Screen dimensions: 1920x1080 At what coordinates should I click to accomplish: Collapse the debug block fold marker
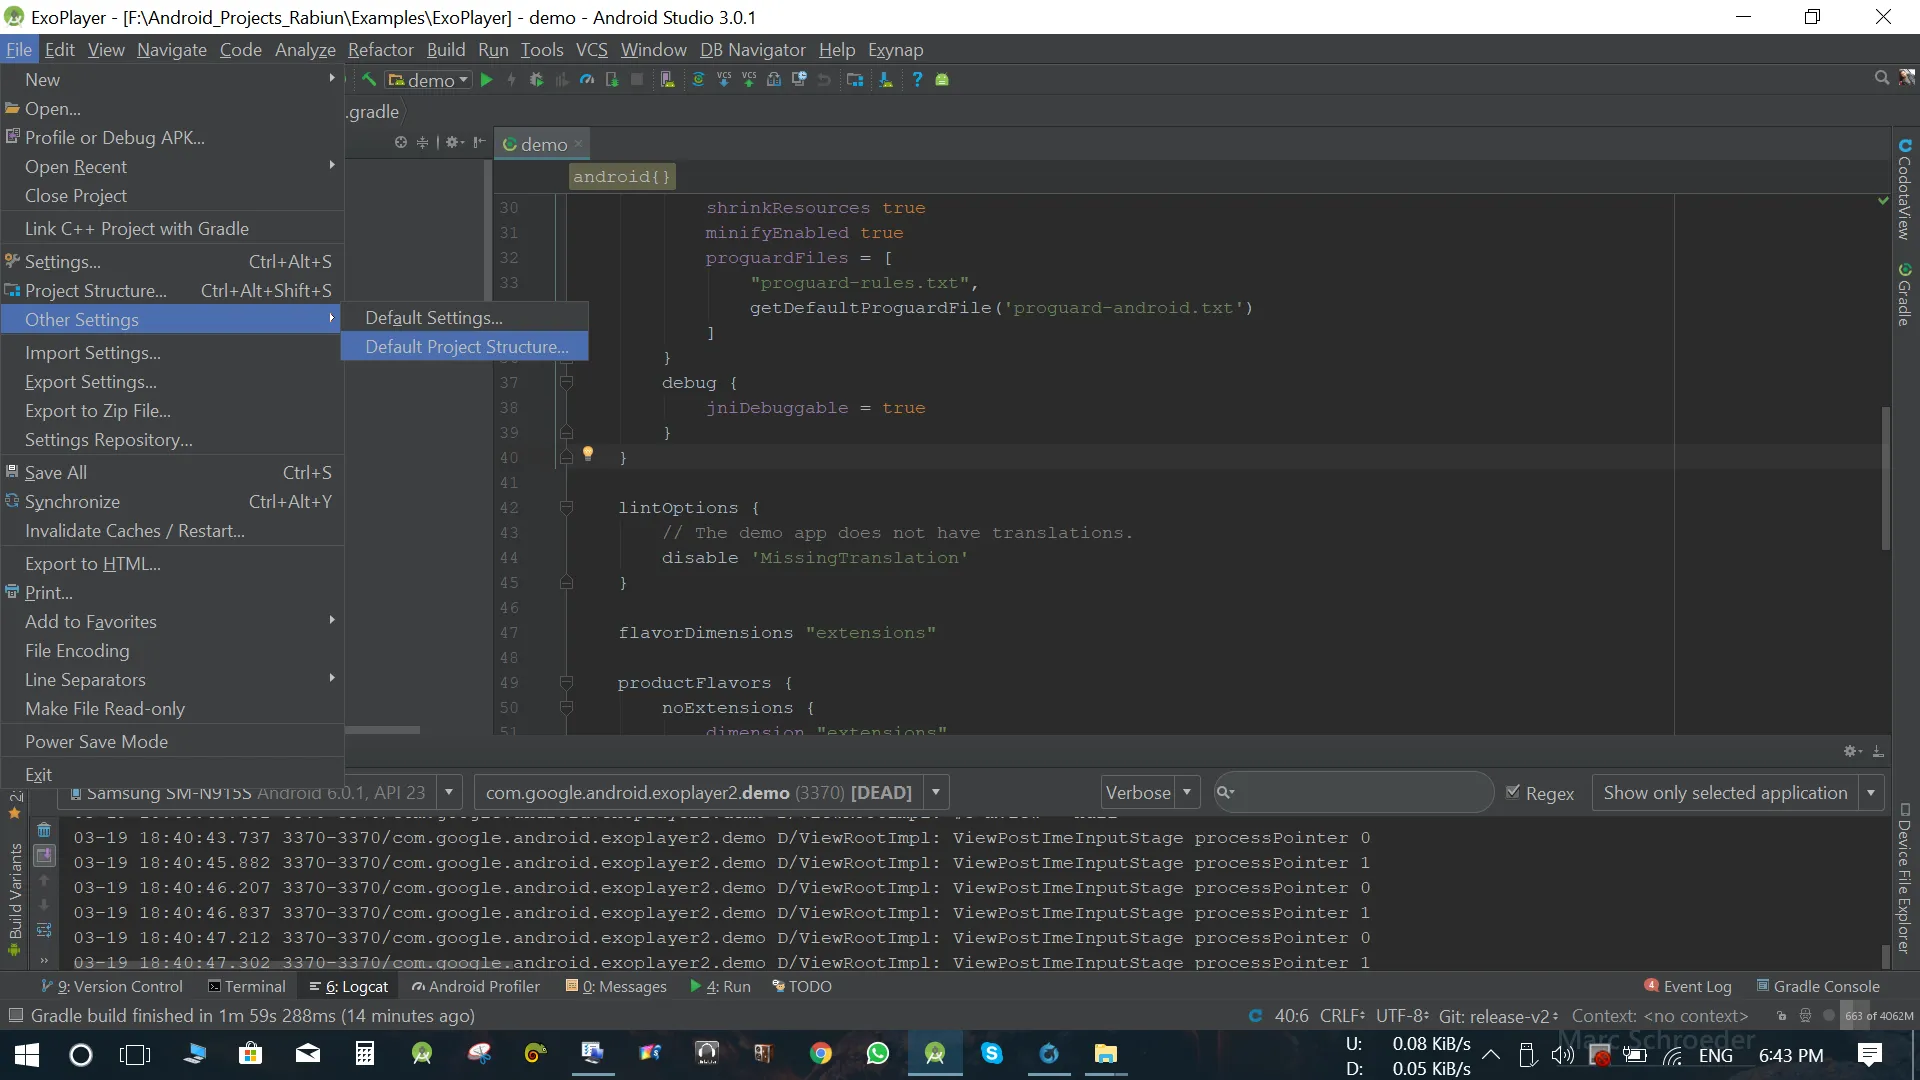pyautogui.click(x=566, y=383)
